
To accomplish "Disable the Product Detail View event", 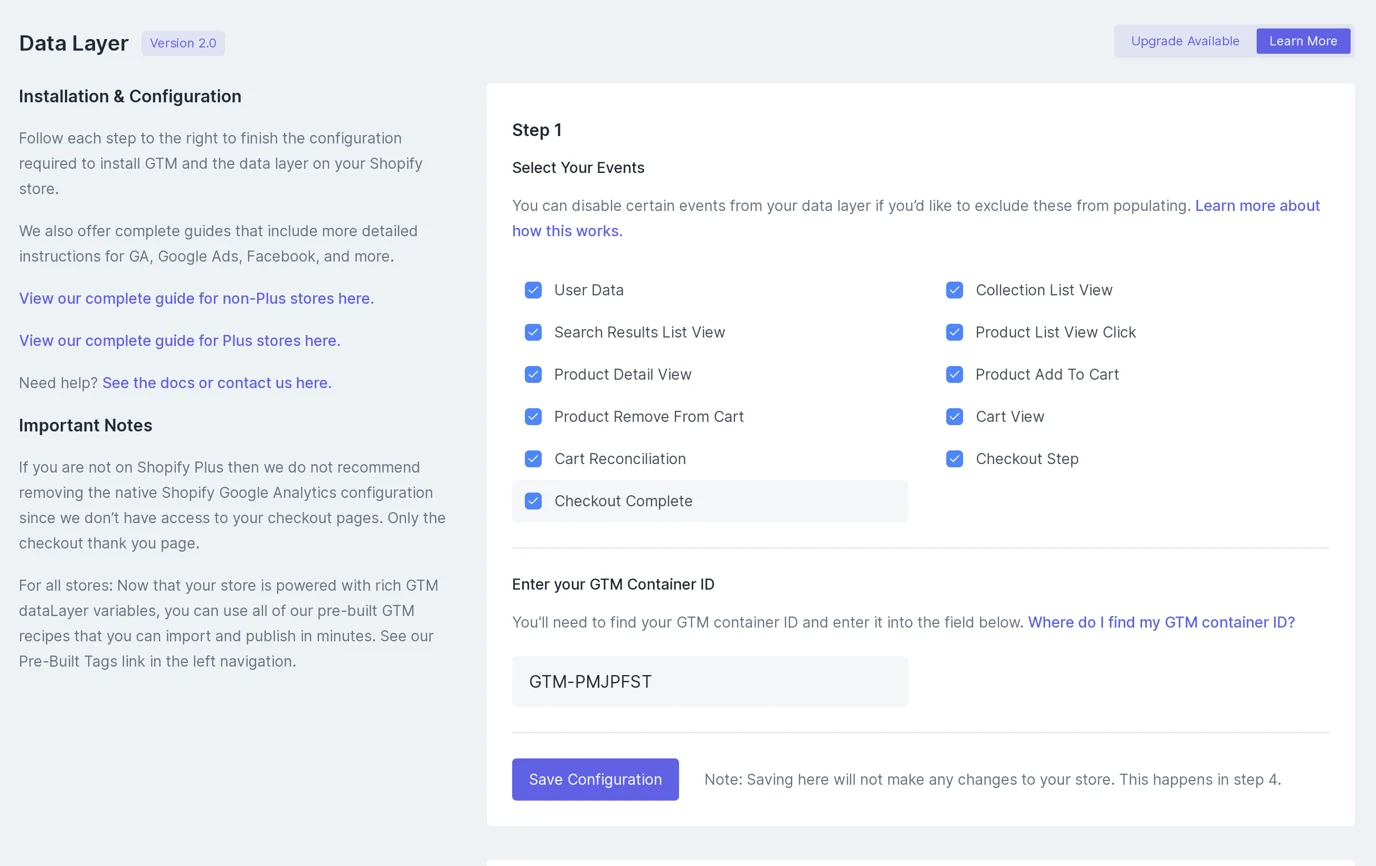I will pyautogui.click(x=533, y=374).
